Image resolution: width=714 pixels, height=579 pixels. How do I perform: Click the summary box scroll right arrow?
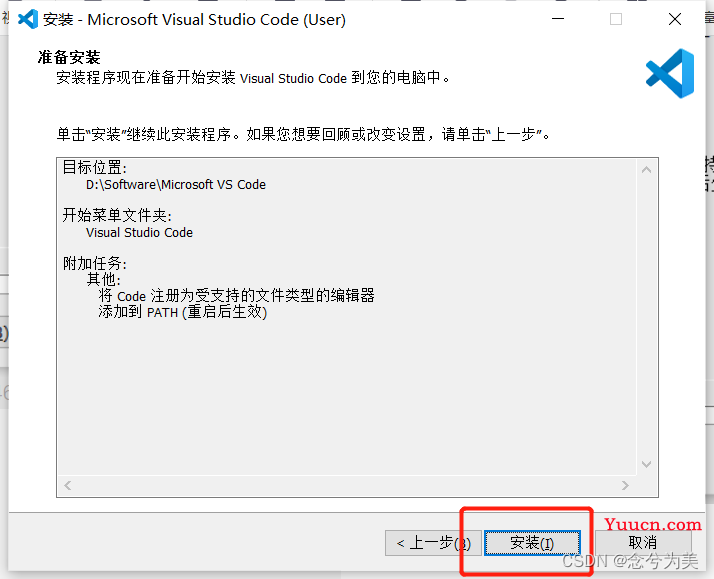pyautogui.click(x=625, y=486)
